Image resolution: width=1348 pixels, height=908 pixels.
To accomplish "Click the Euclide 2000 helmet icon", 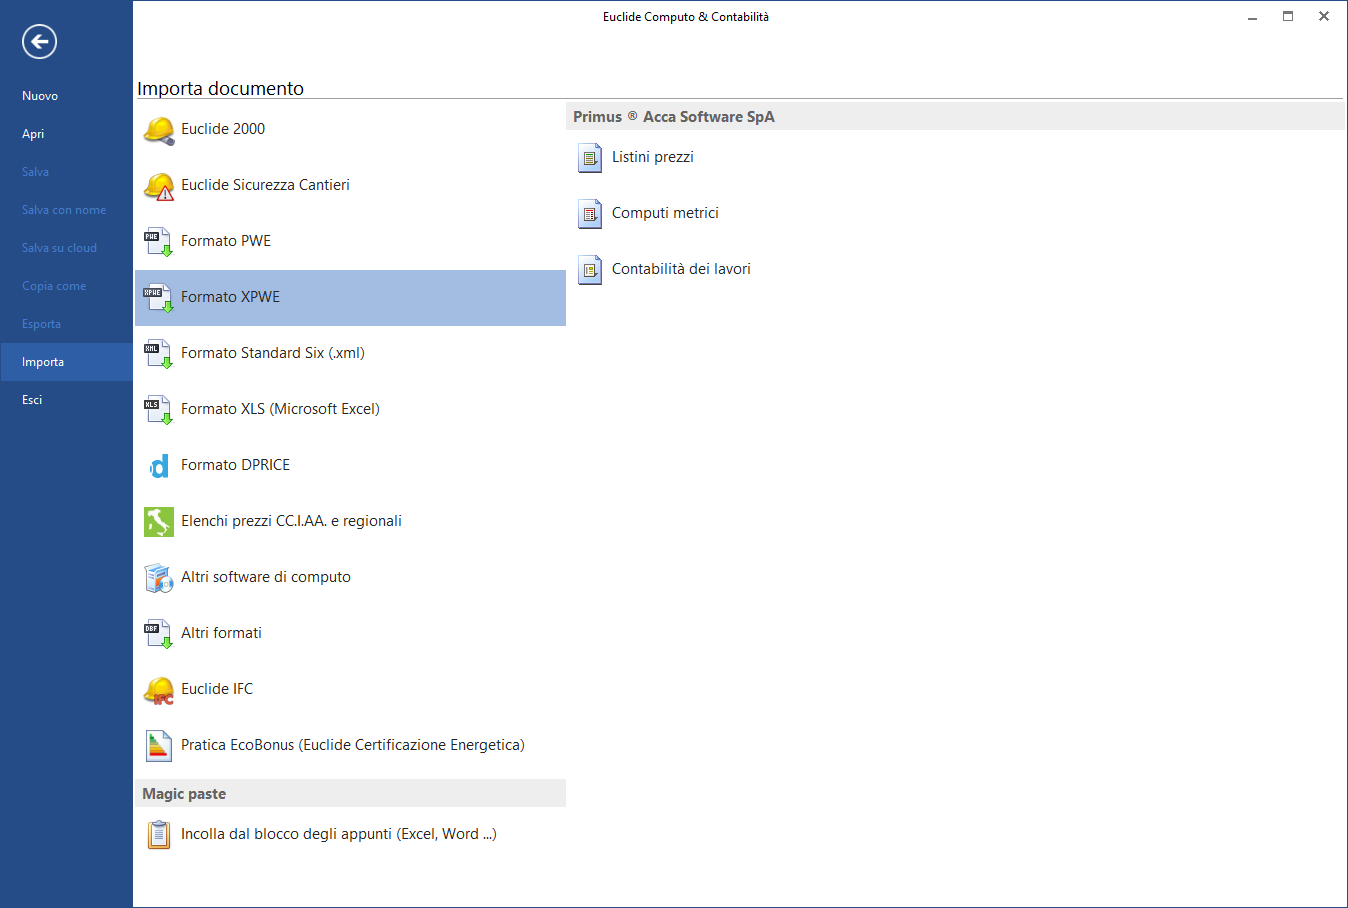I will coord(158,130).
